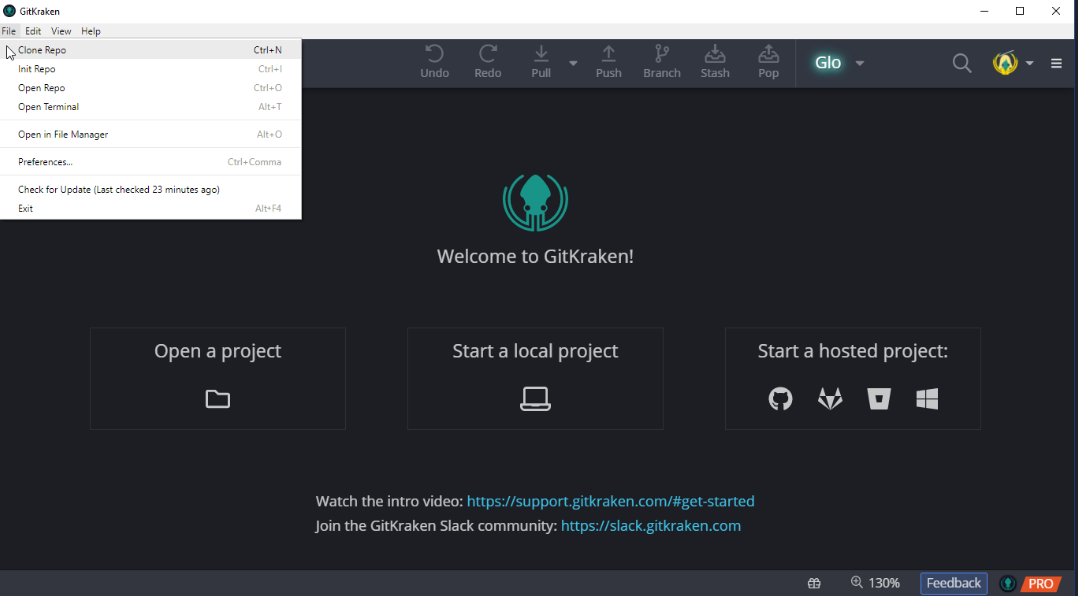Click the Open a project tile
Image resolution: width=1078 pixels, height=596 pixels.
[217, 378]
